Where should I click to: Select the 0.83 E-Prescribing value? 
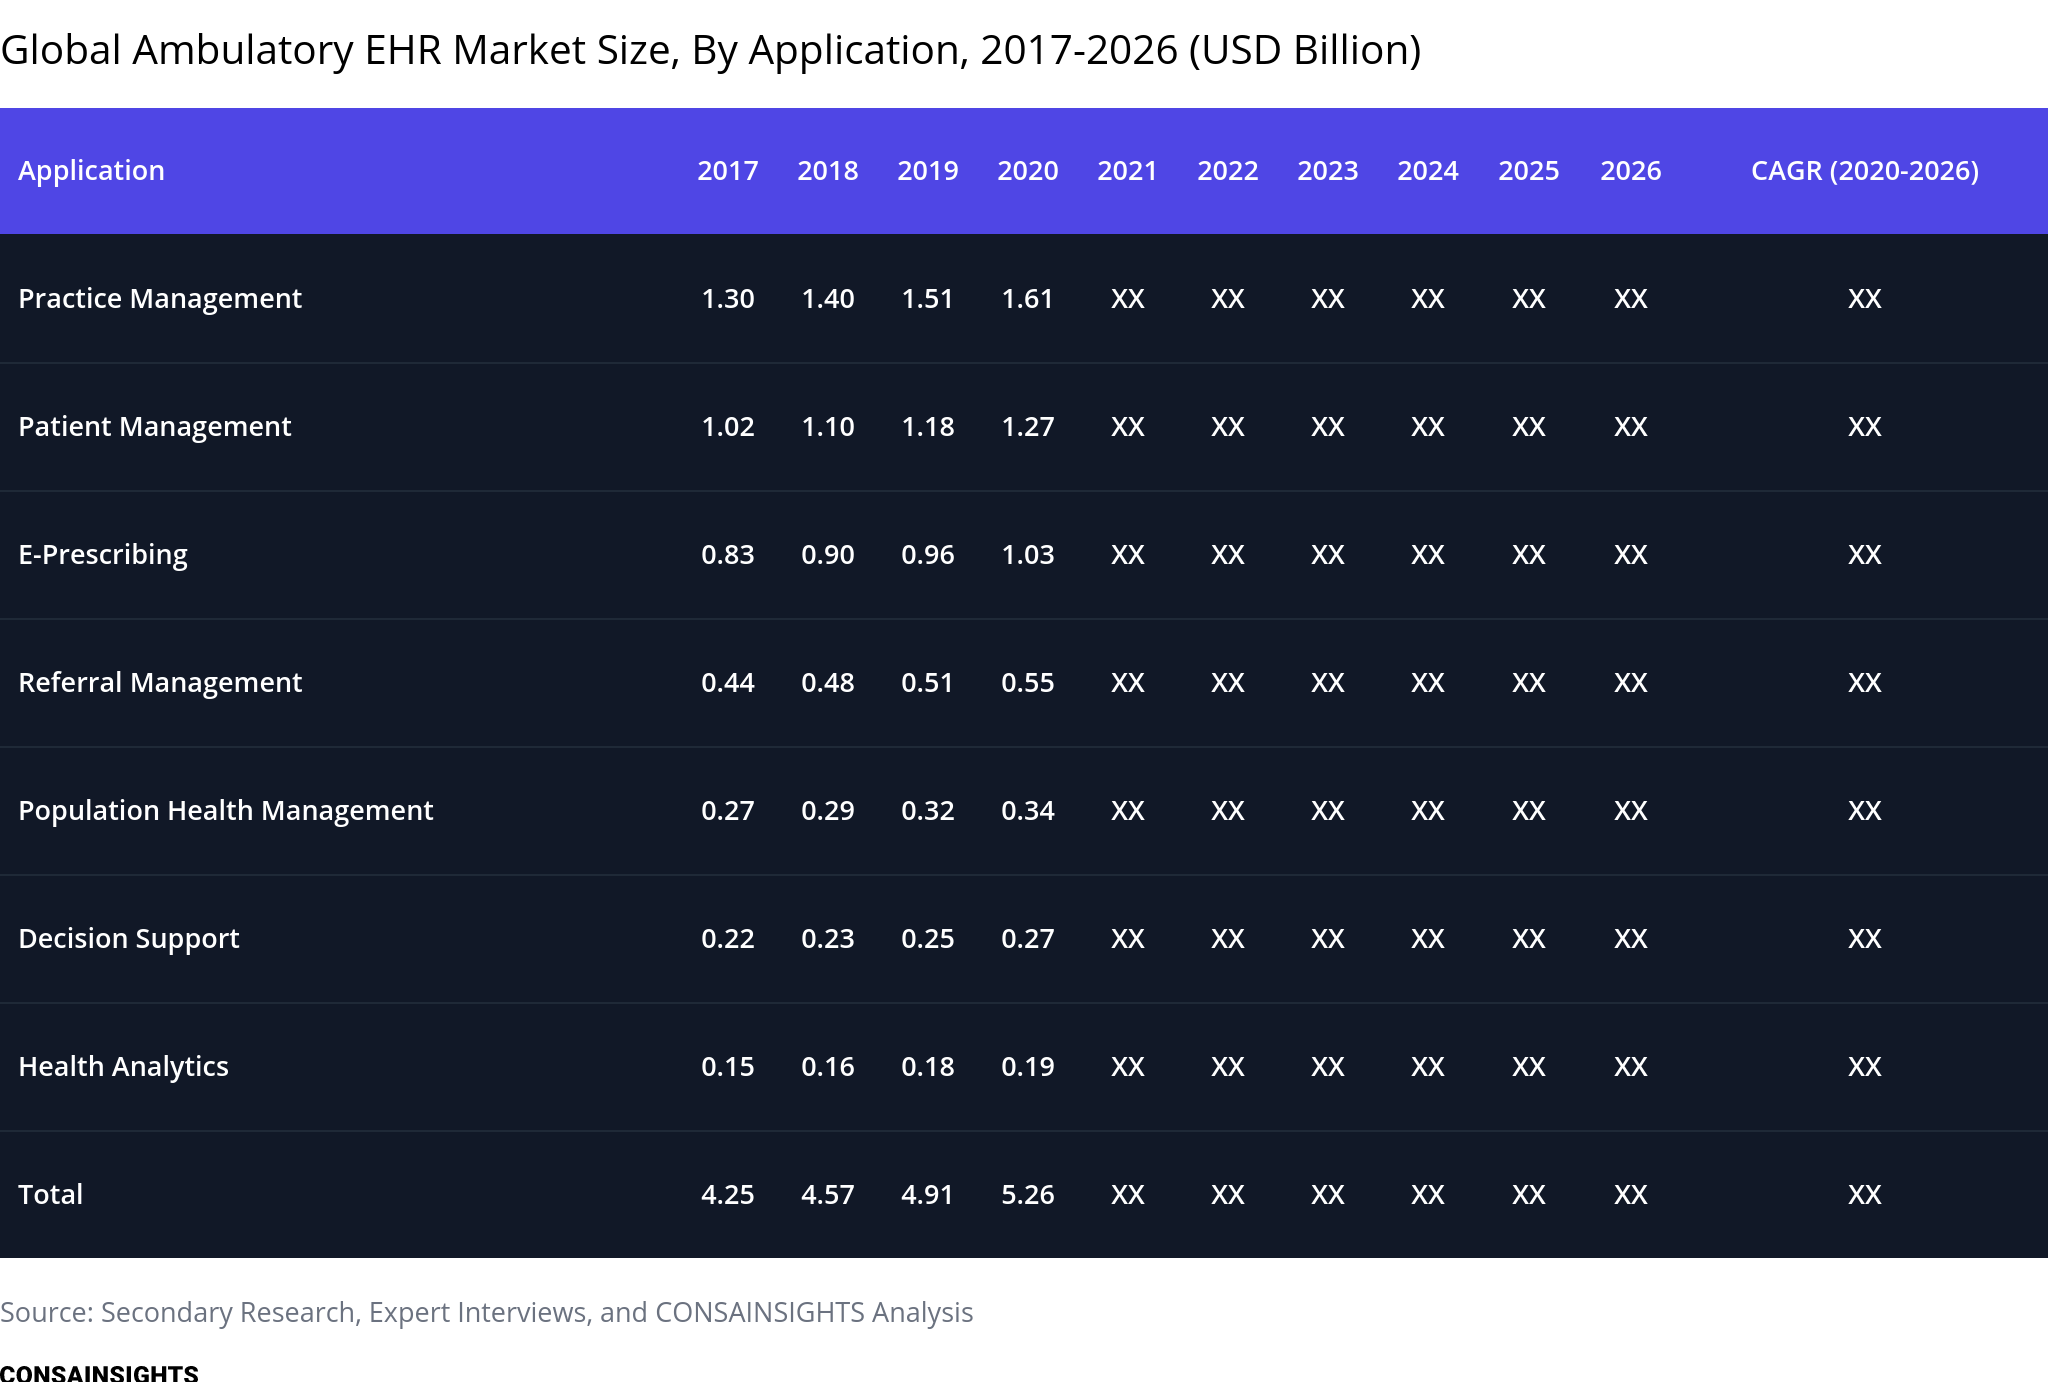(x=728, y=555)
